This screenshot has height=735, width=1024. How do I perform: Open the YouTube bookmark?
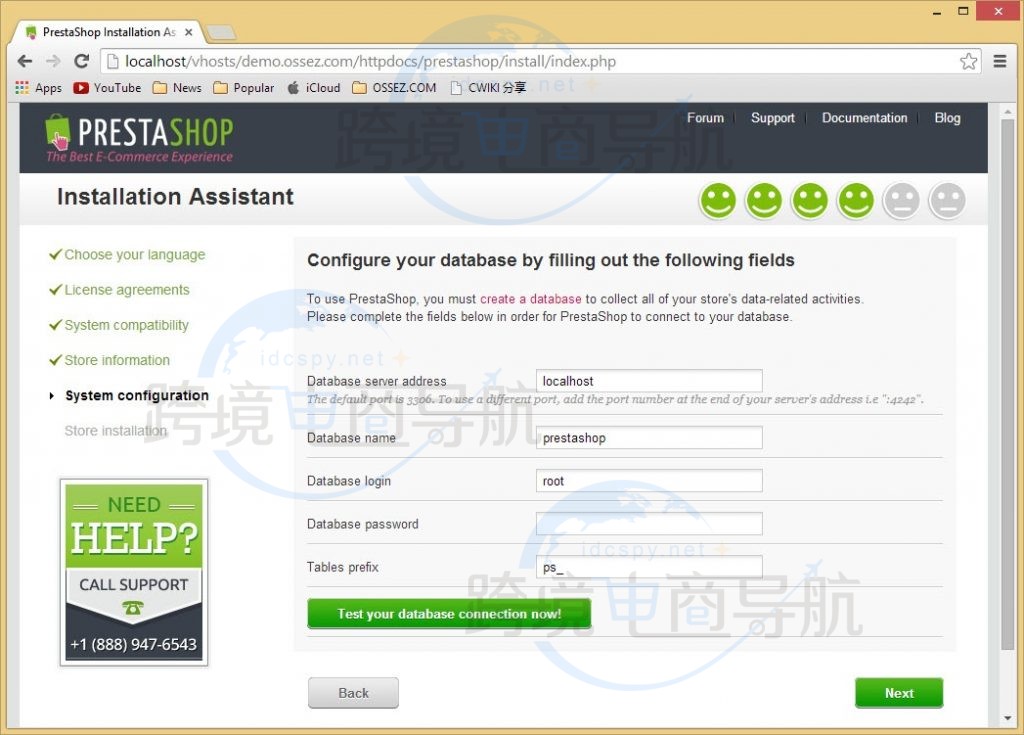pos(107,88)
